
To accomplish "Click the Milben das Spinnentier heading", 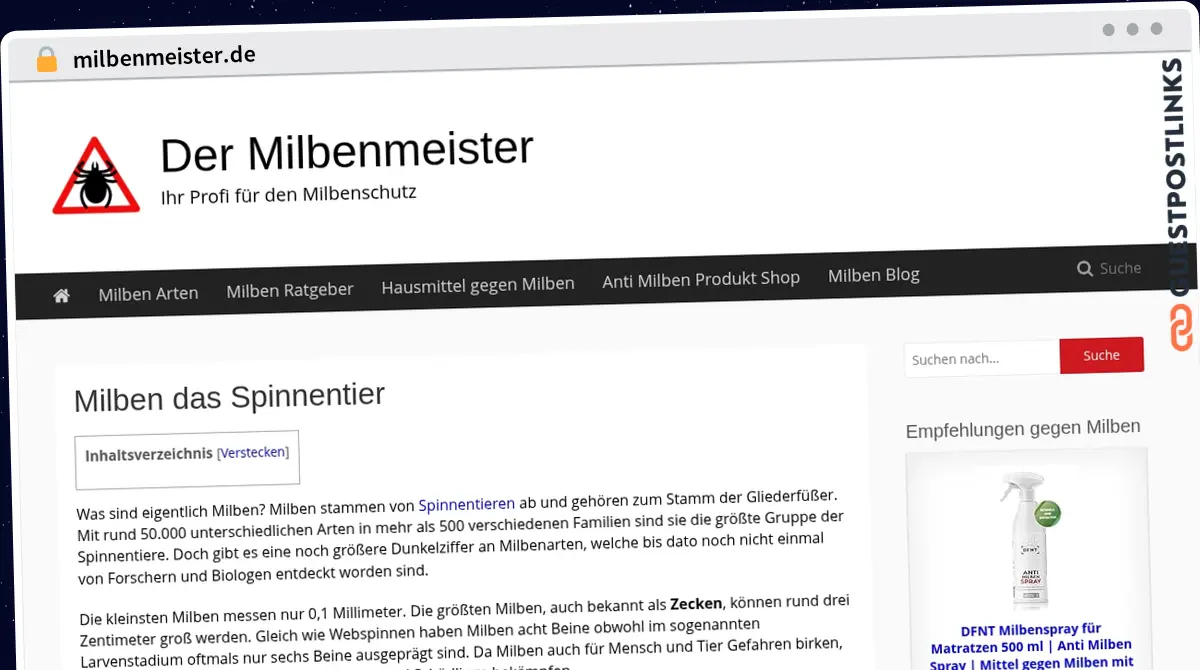I will point(229,397).
